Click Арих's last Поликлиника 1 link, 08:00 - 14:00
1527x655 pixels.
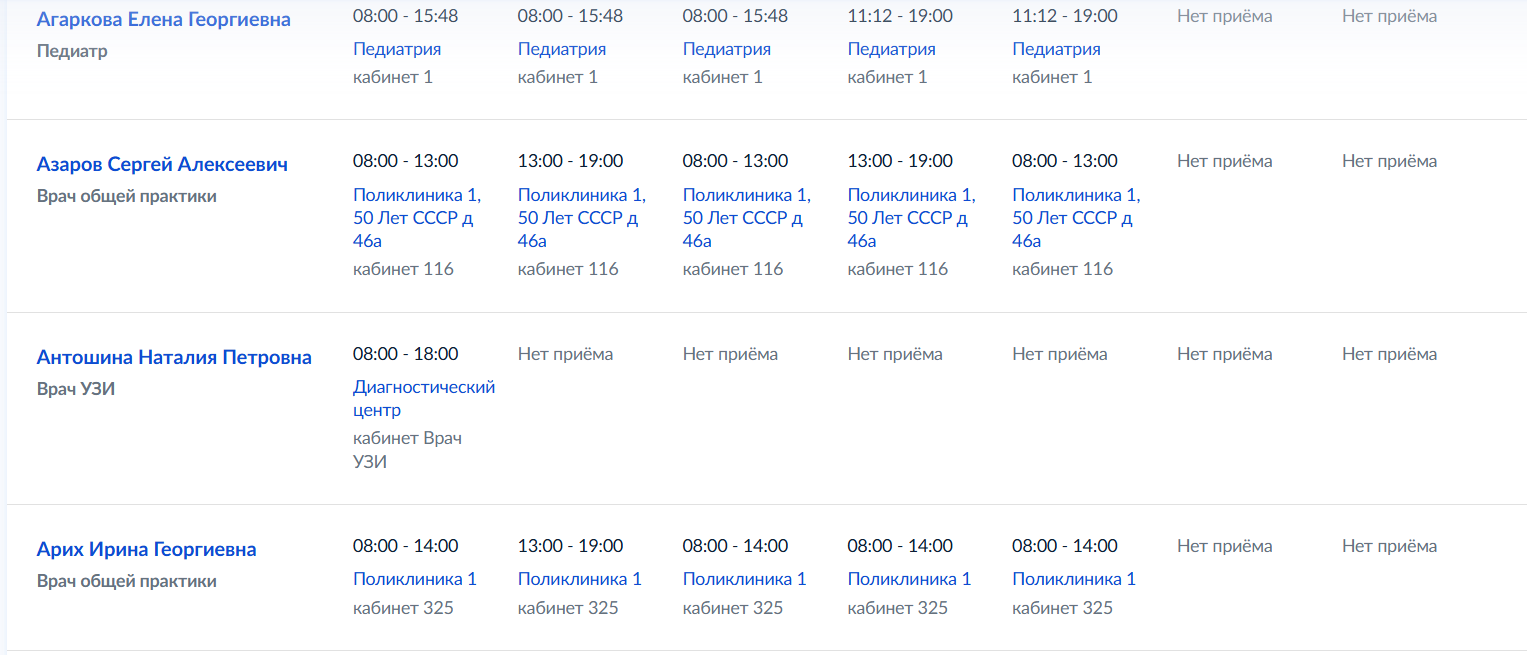pos(1074,579)
